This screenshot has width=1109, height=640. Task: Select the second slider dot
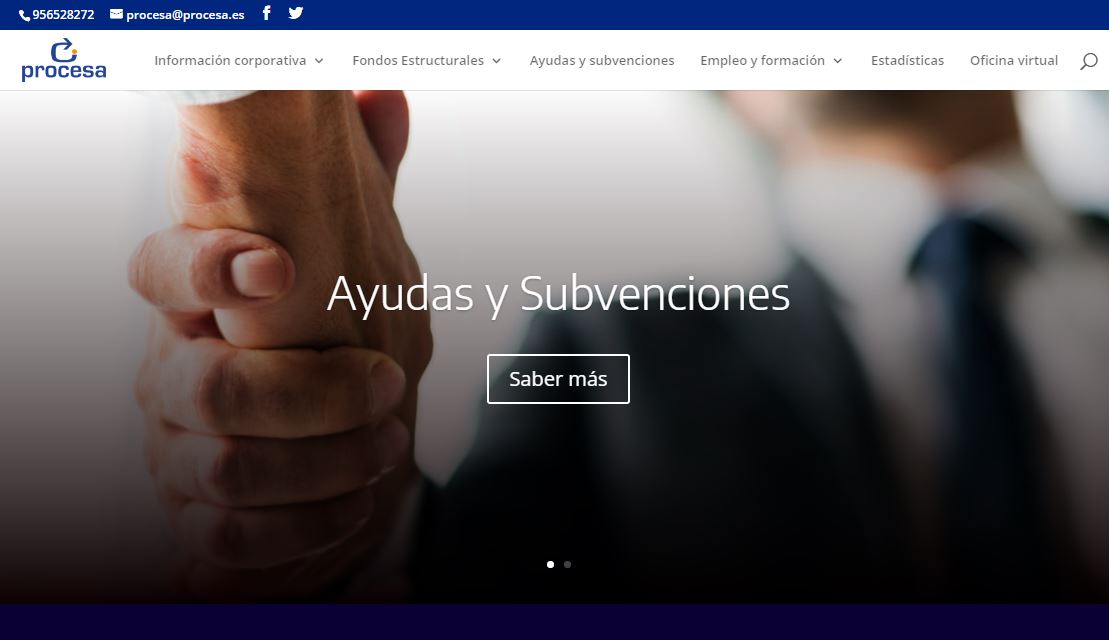(x=567, y=564)
